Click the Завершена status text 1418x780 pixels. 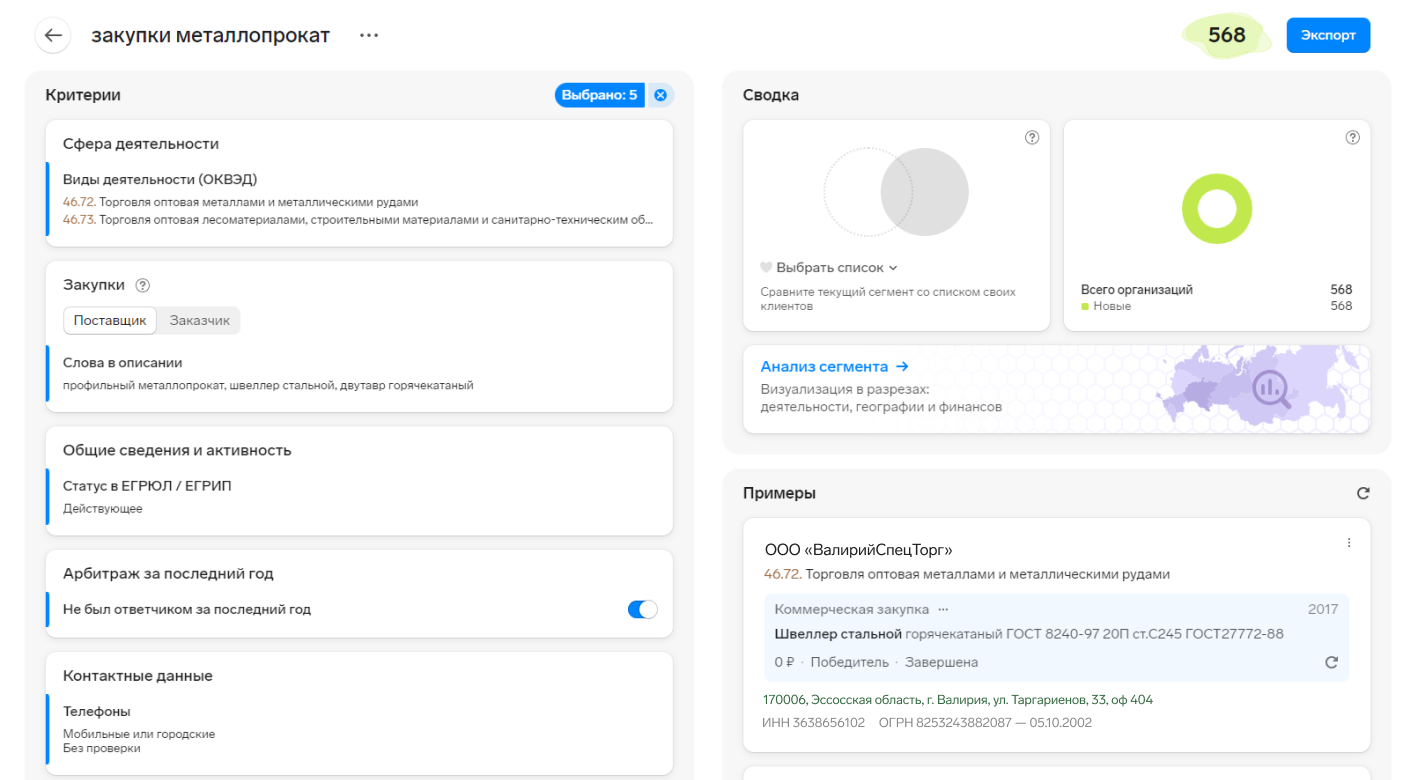pyautogui.click(x=940, y=662)
